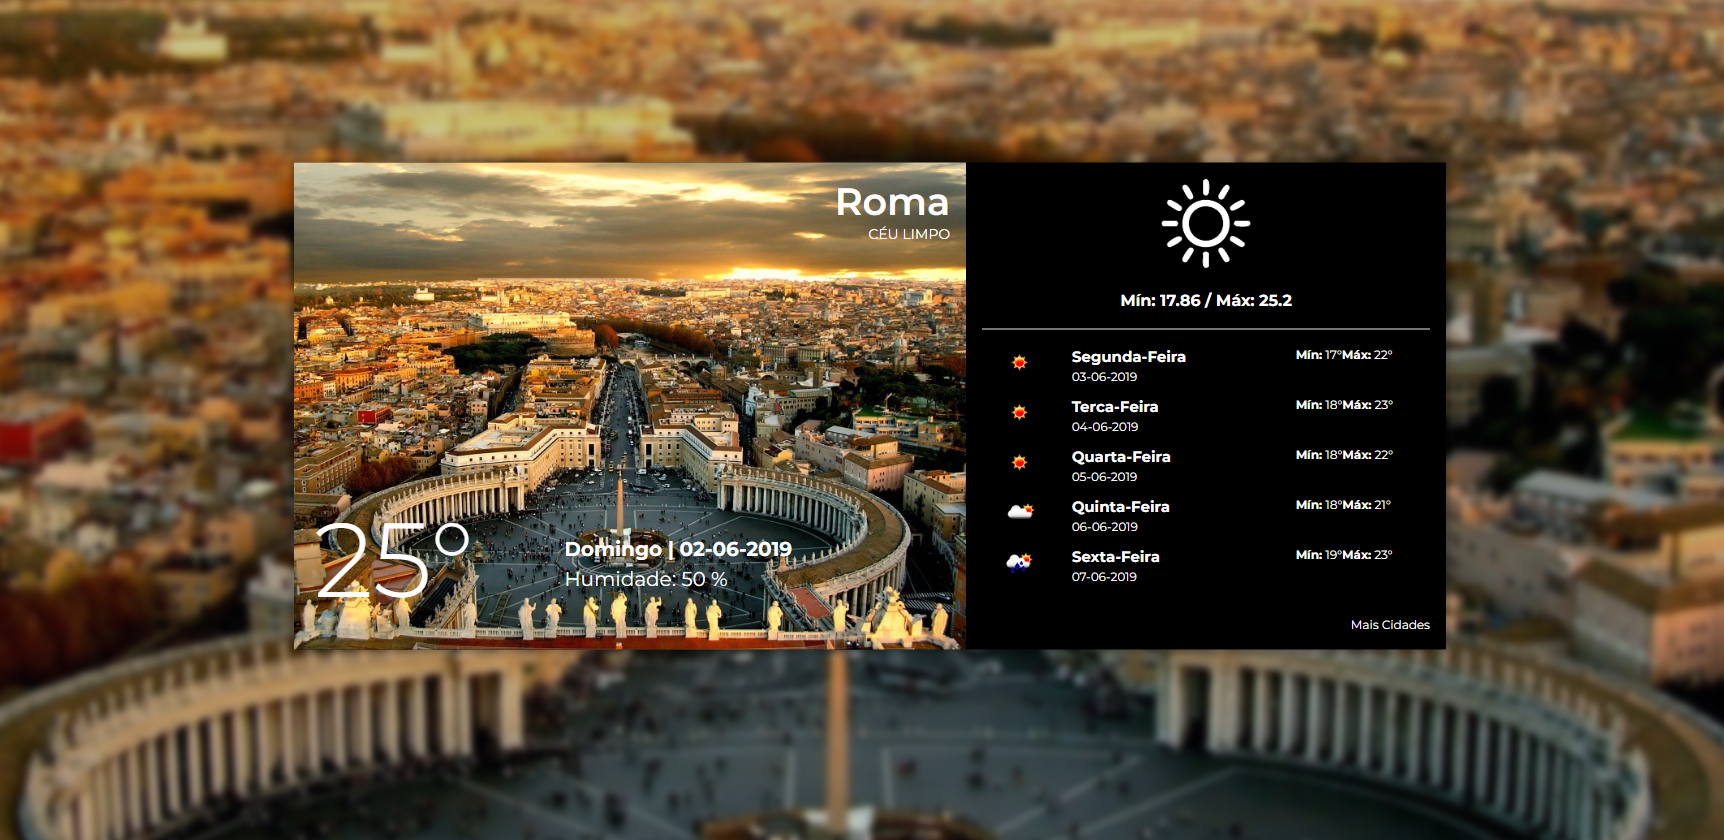Viewport: 1724px width, 840px height.
Task: Click Mín: 18° Máx: 21° for Quinta-Feira
Action: click(x=1343, y=505)
